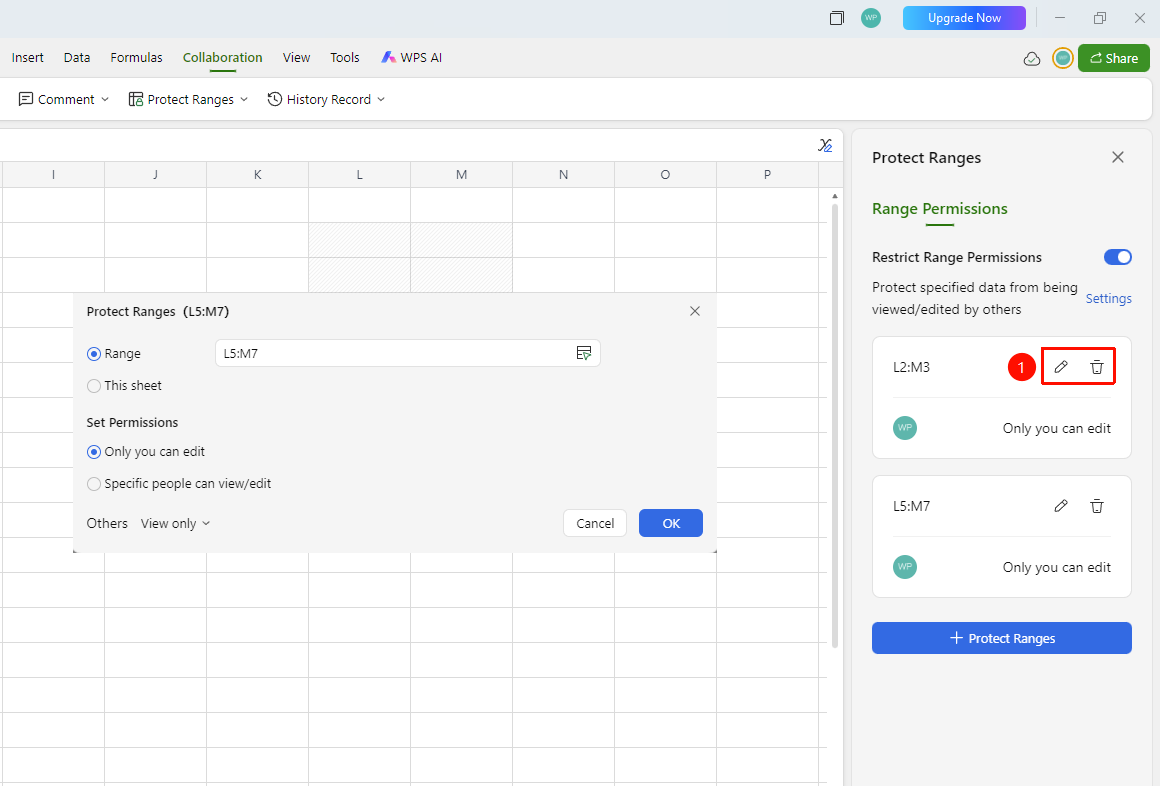
Task: Click the L5:M7 range input field
Action: pyautogui.click(x=408, y=353)
